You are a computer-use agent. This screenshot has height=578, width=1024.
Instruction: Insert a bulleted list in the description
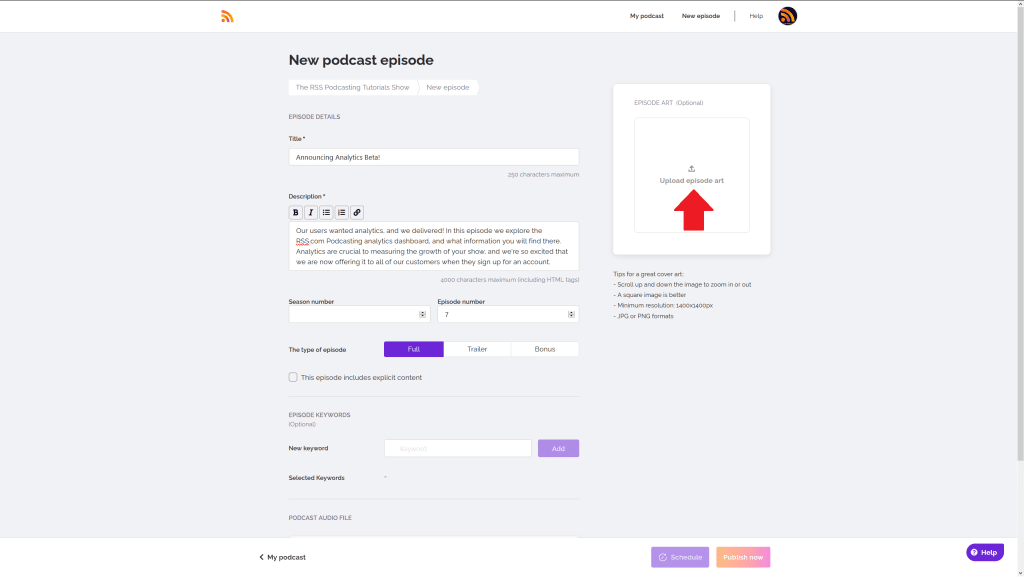(325, 212)
